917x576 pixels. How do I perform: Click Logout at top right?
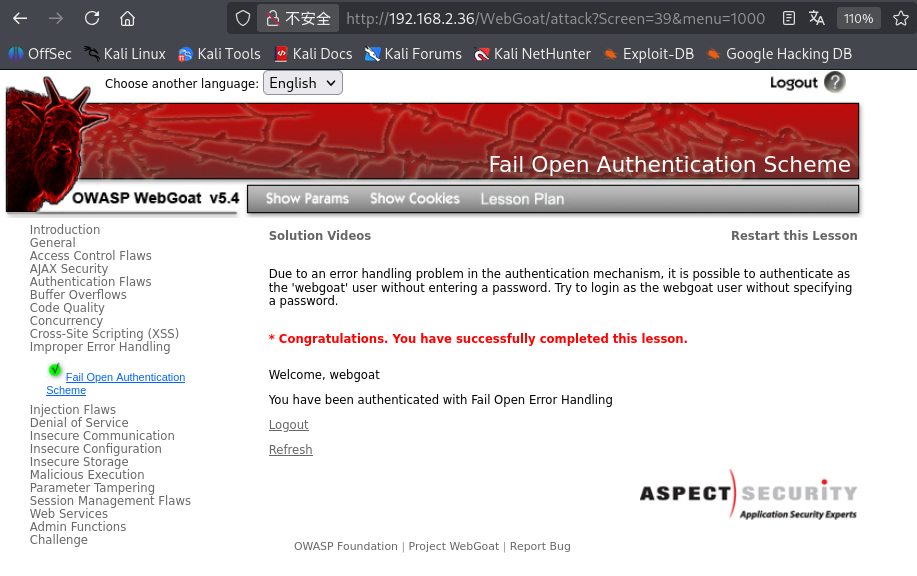(793, 82)
